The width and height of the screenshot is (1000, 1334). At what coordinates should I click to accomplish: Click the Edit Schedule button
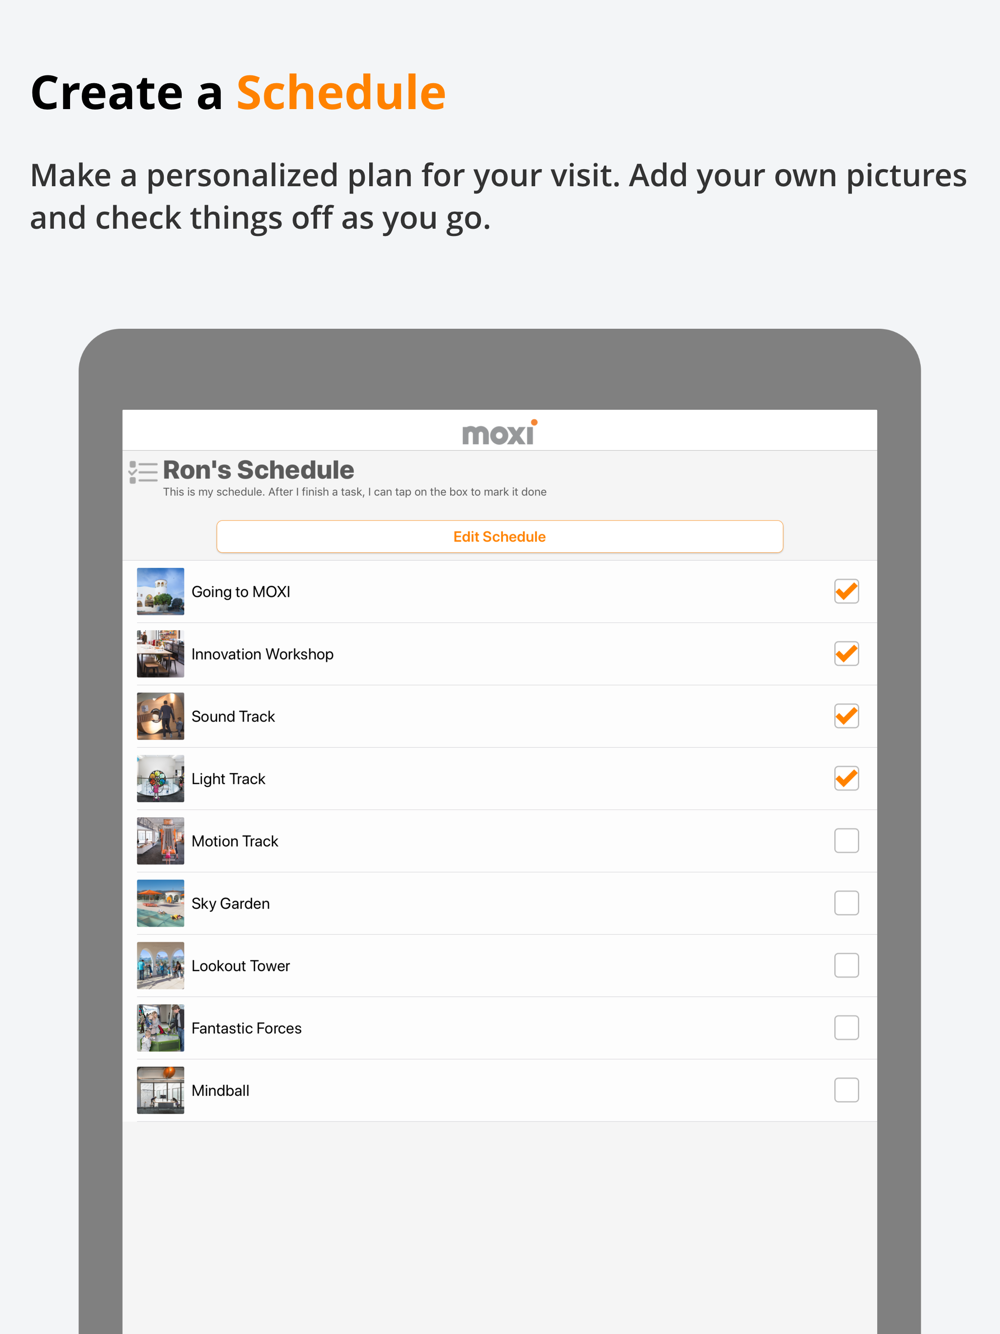click(500, 537)
